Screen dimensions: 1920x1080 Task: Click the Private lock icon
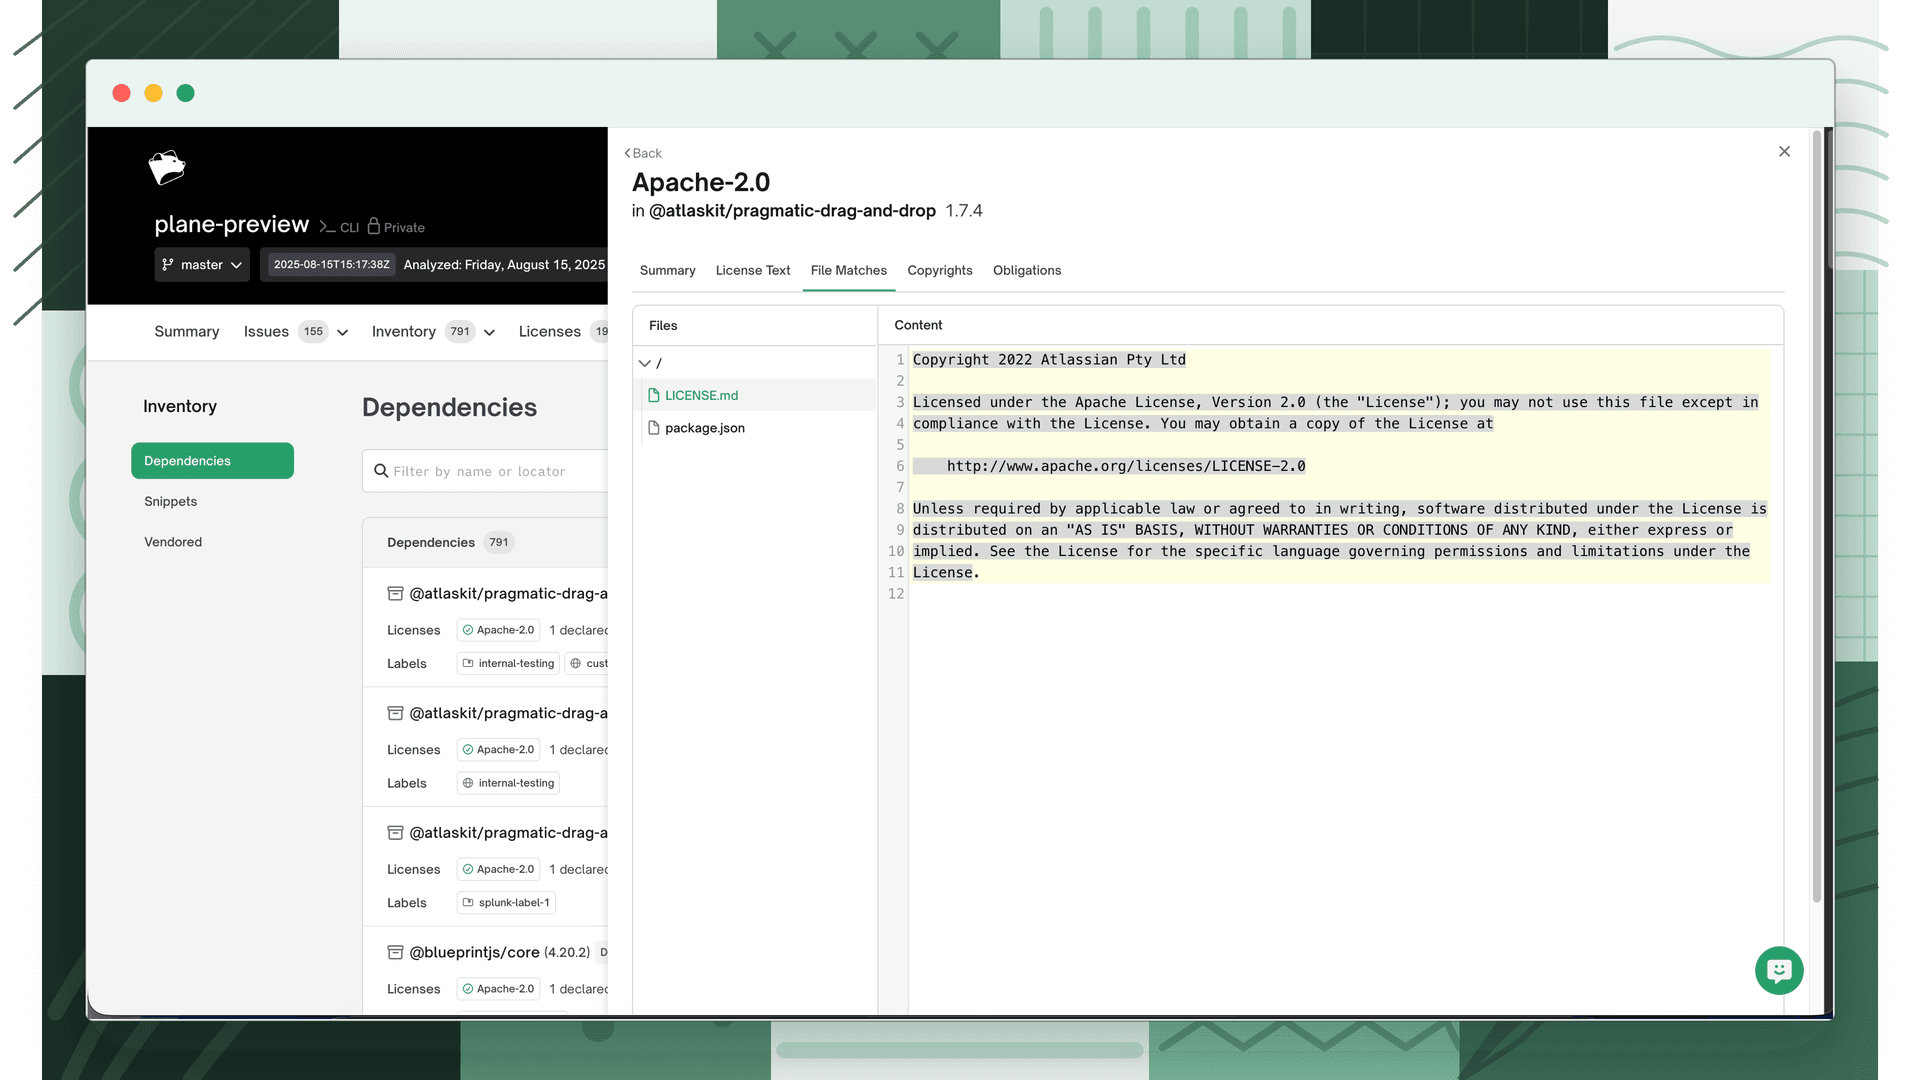coord(374,226)
